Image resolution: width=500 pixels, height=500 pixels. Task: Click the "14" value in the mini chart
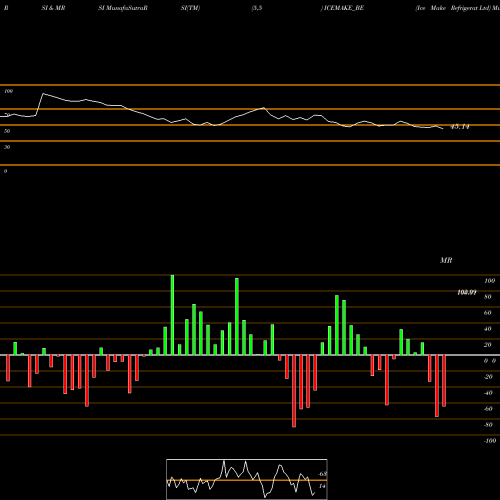coord(322,486)
